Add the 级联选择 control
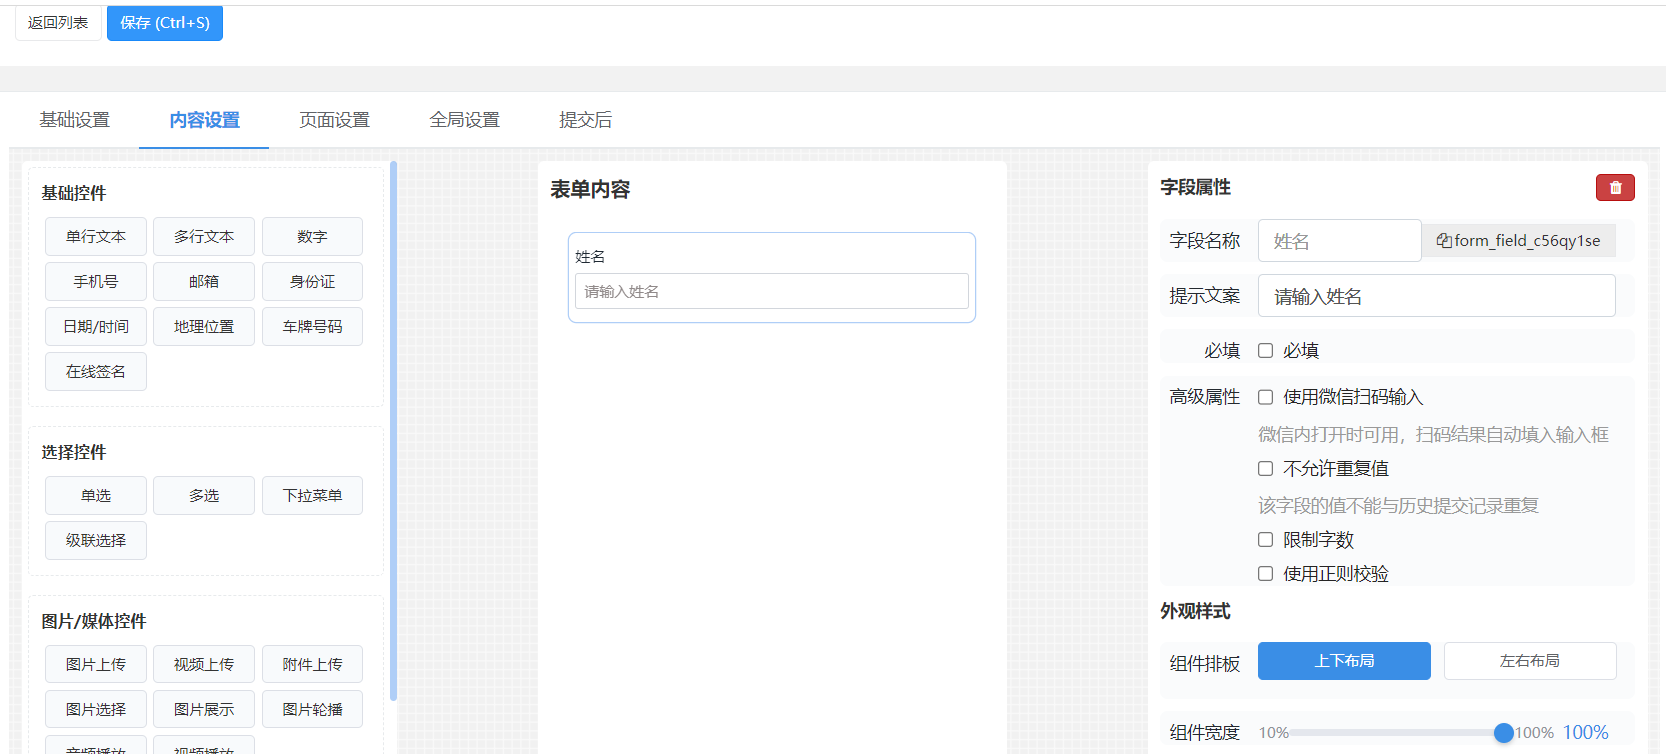The height and width of the screenshot is (754, 1666). coord(96,541)
